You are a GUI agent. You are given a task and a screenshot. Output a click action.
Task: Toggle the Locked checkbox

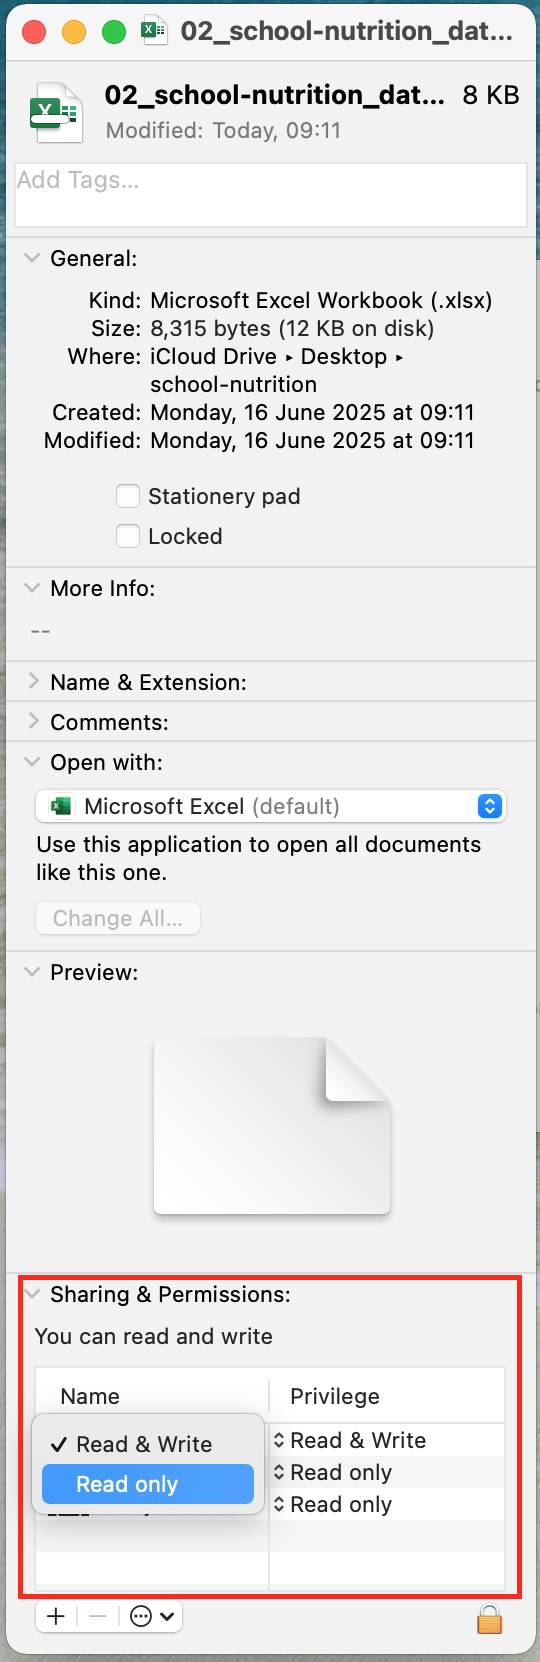(x=128, y=536)
